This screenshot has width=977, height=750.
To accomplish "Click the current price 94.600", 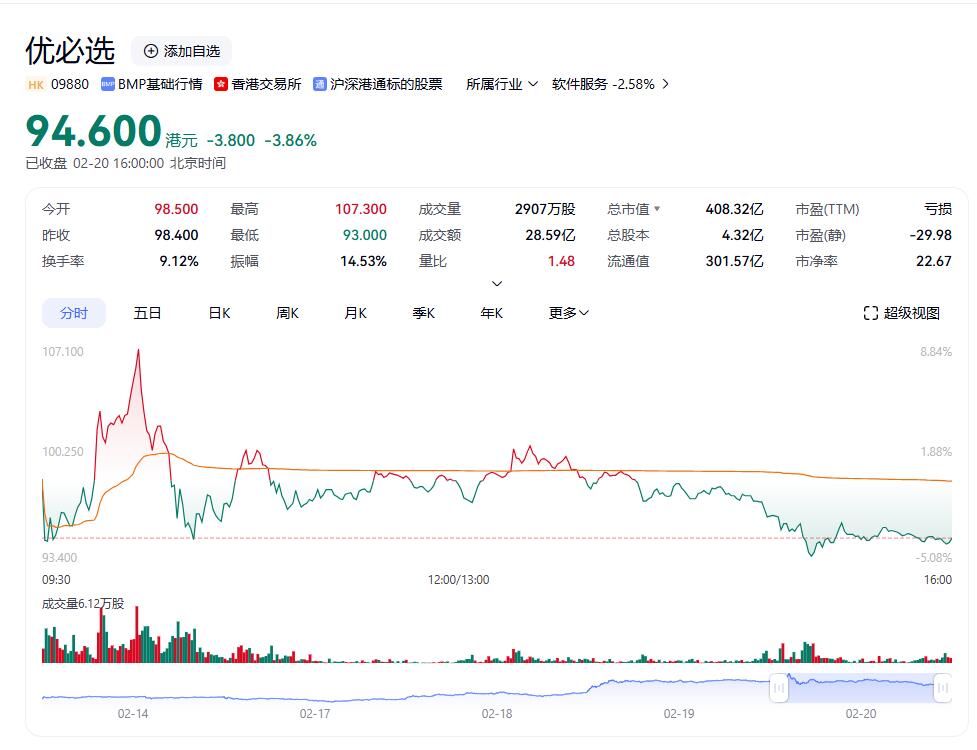I will click(x=93, y=131).
